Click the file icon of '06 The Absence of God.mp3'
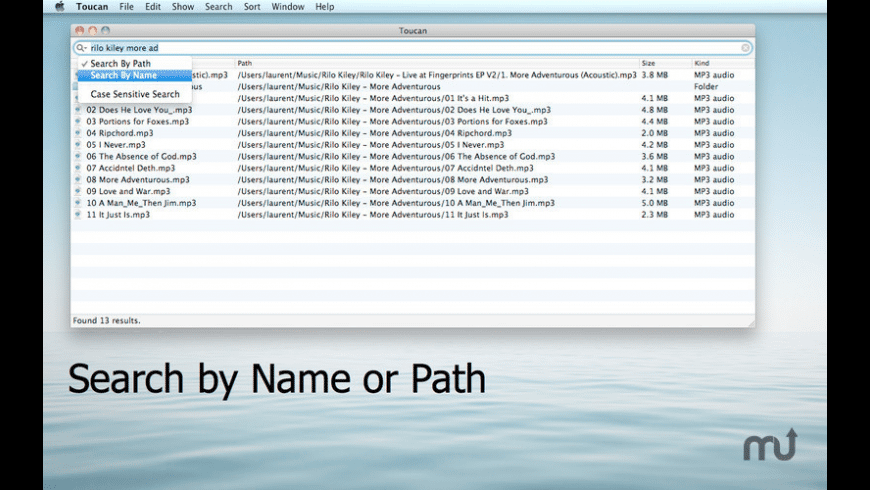The height and width of the screenshot is (490, 870). point(78,156)
